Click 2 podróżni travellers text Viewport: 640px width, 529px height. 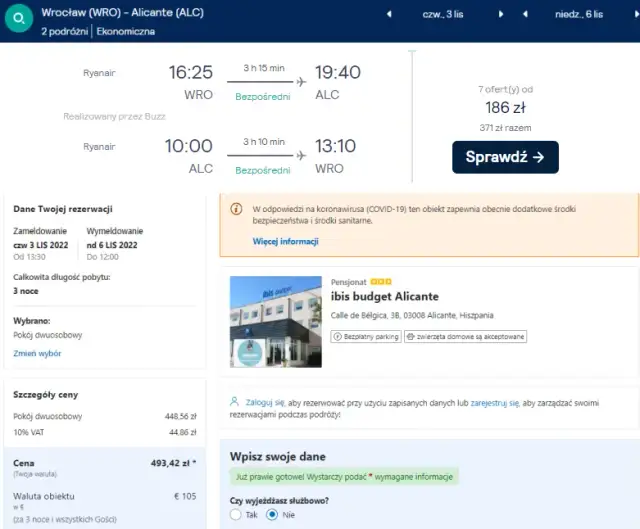coord(64,31)
